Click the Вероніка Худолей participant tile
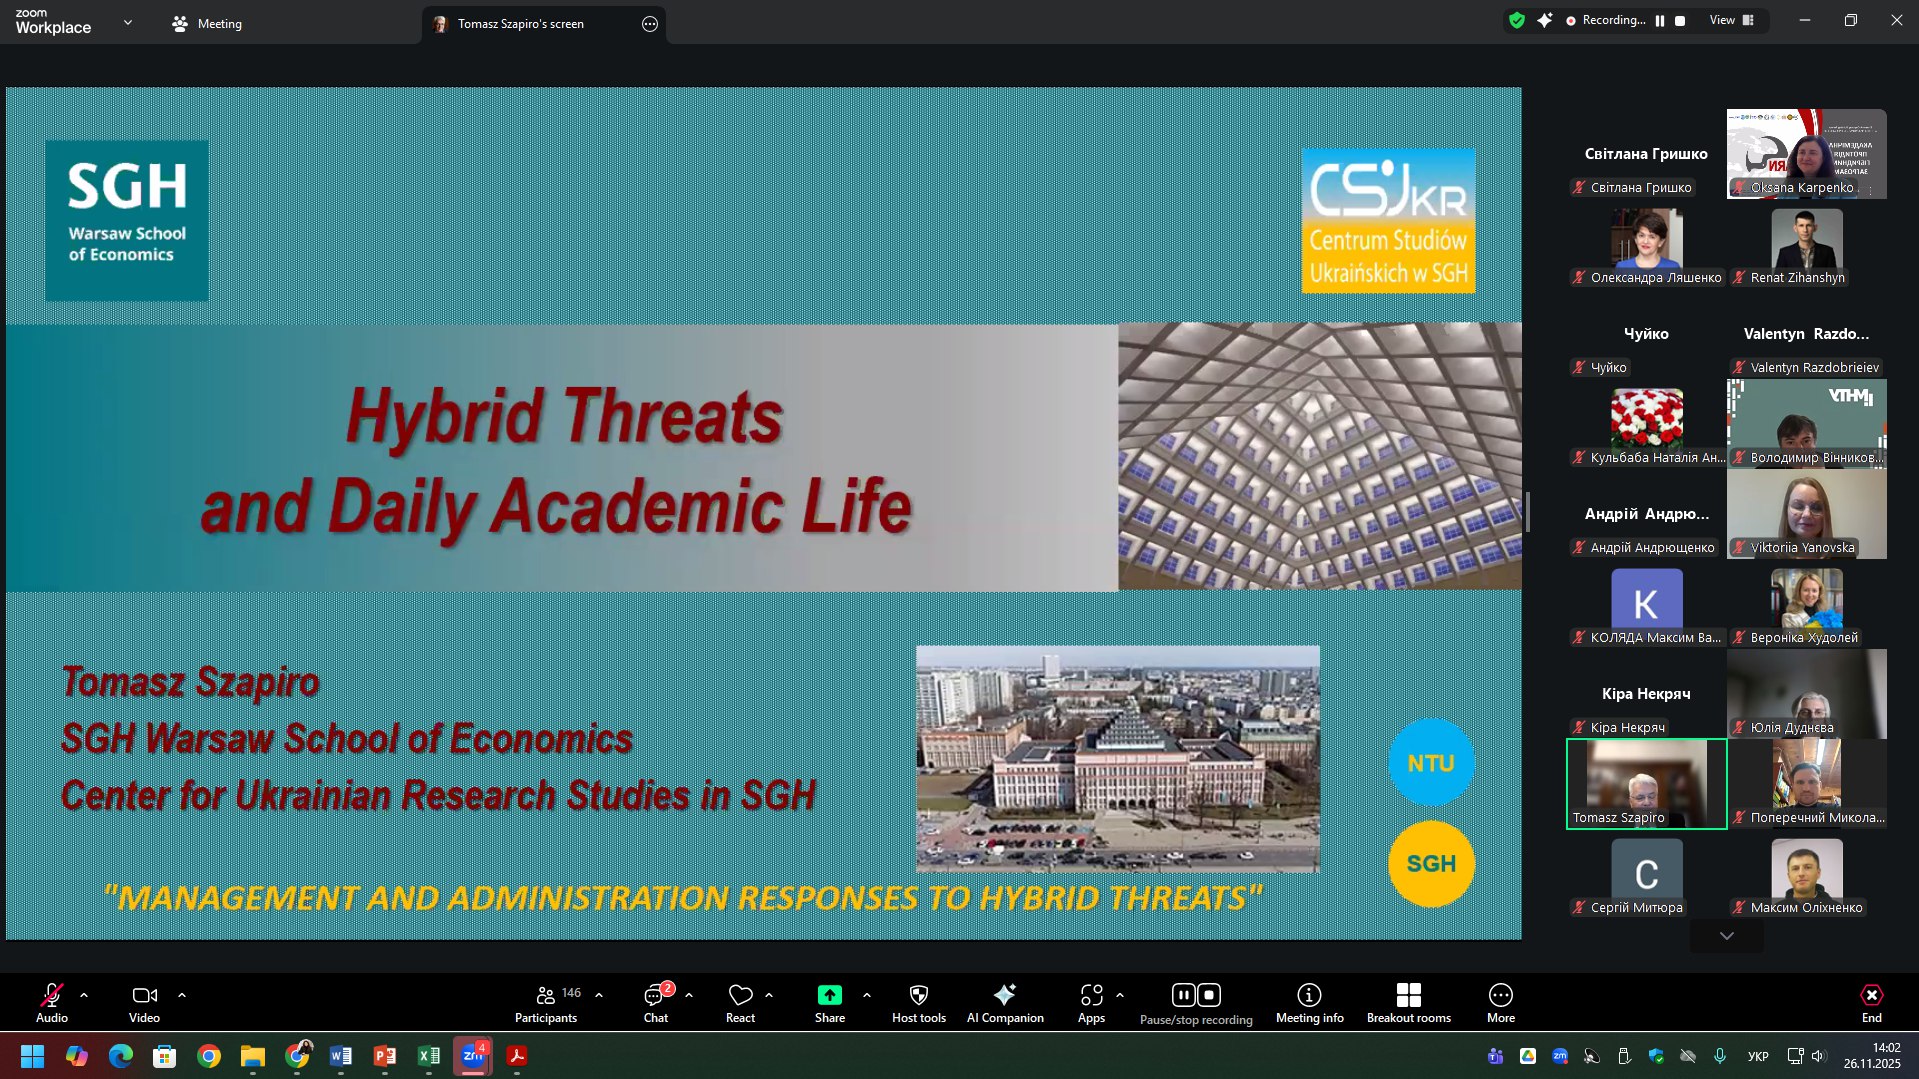 coord(1807,604)
